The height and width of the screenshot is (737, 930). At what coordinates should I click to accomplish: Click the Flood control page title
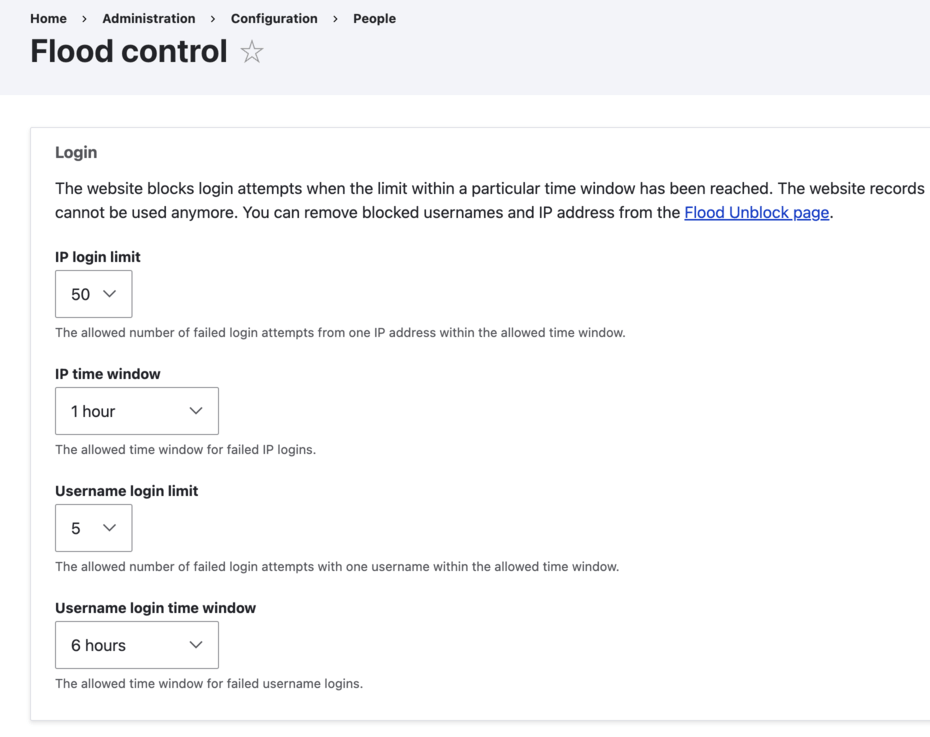129,51
